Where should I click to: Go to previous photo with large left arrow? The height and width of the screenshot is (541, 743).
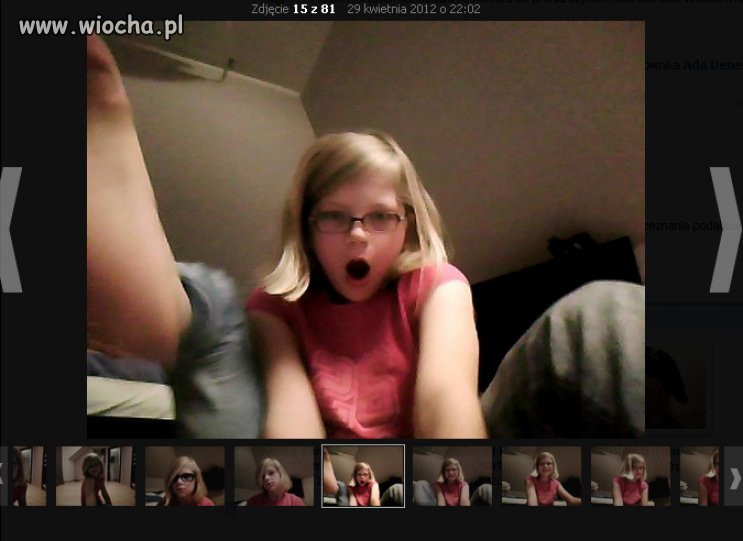pos(10,230)
